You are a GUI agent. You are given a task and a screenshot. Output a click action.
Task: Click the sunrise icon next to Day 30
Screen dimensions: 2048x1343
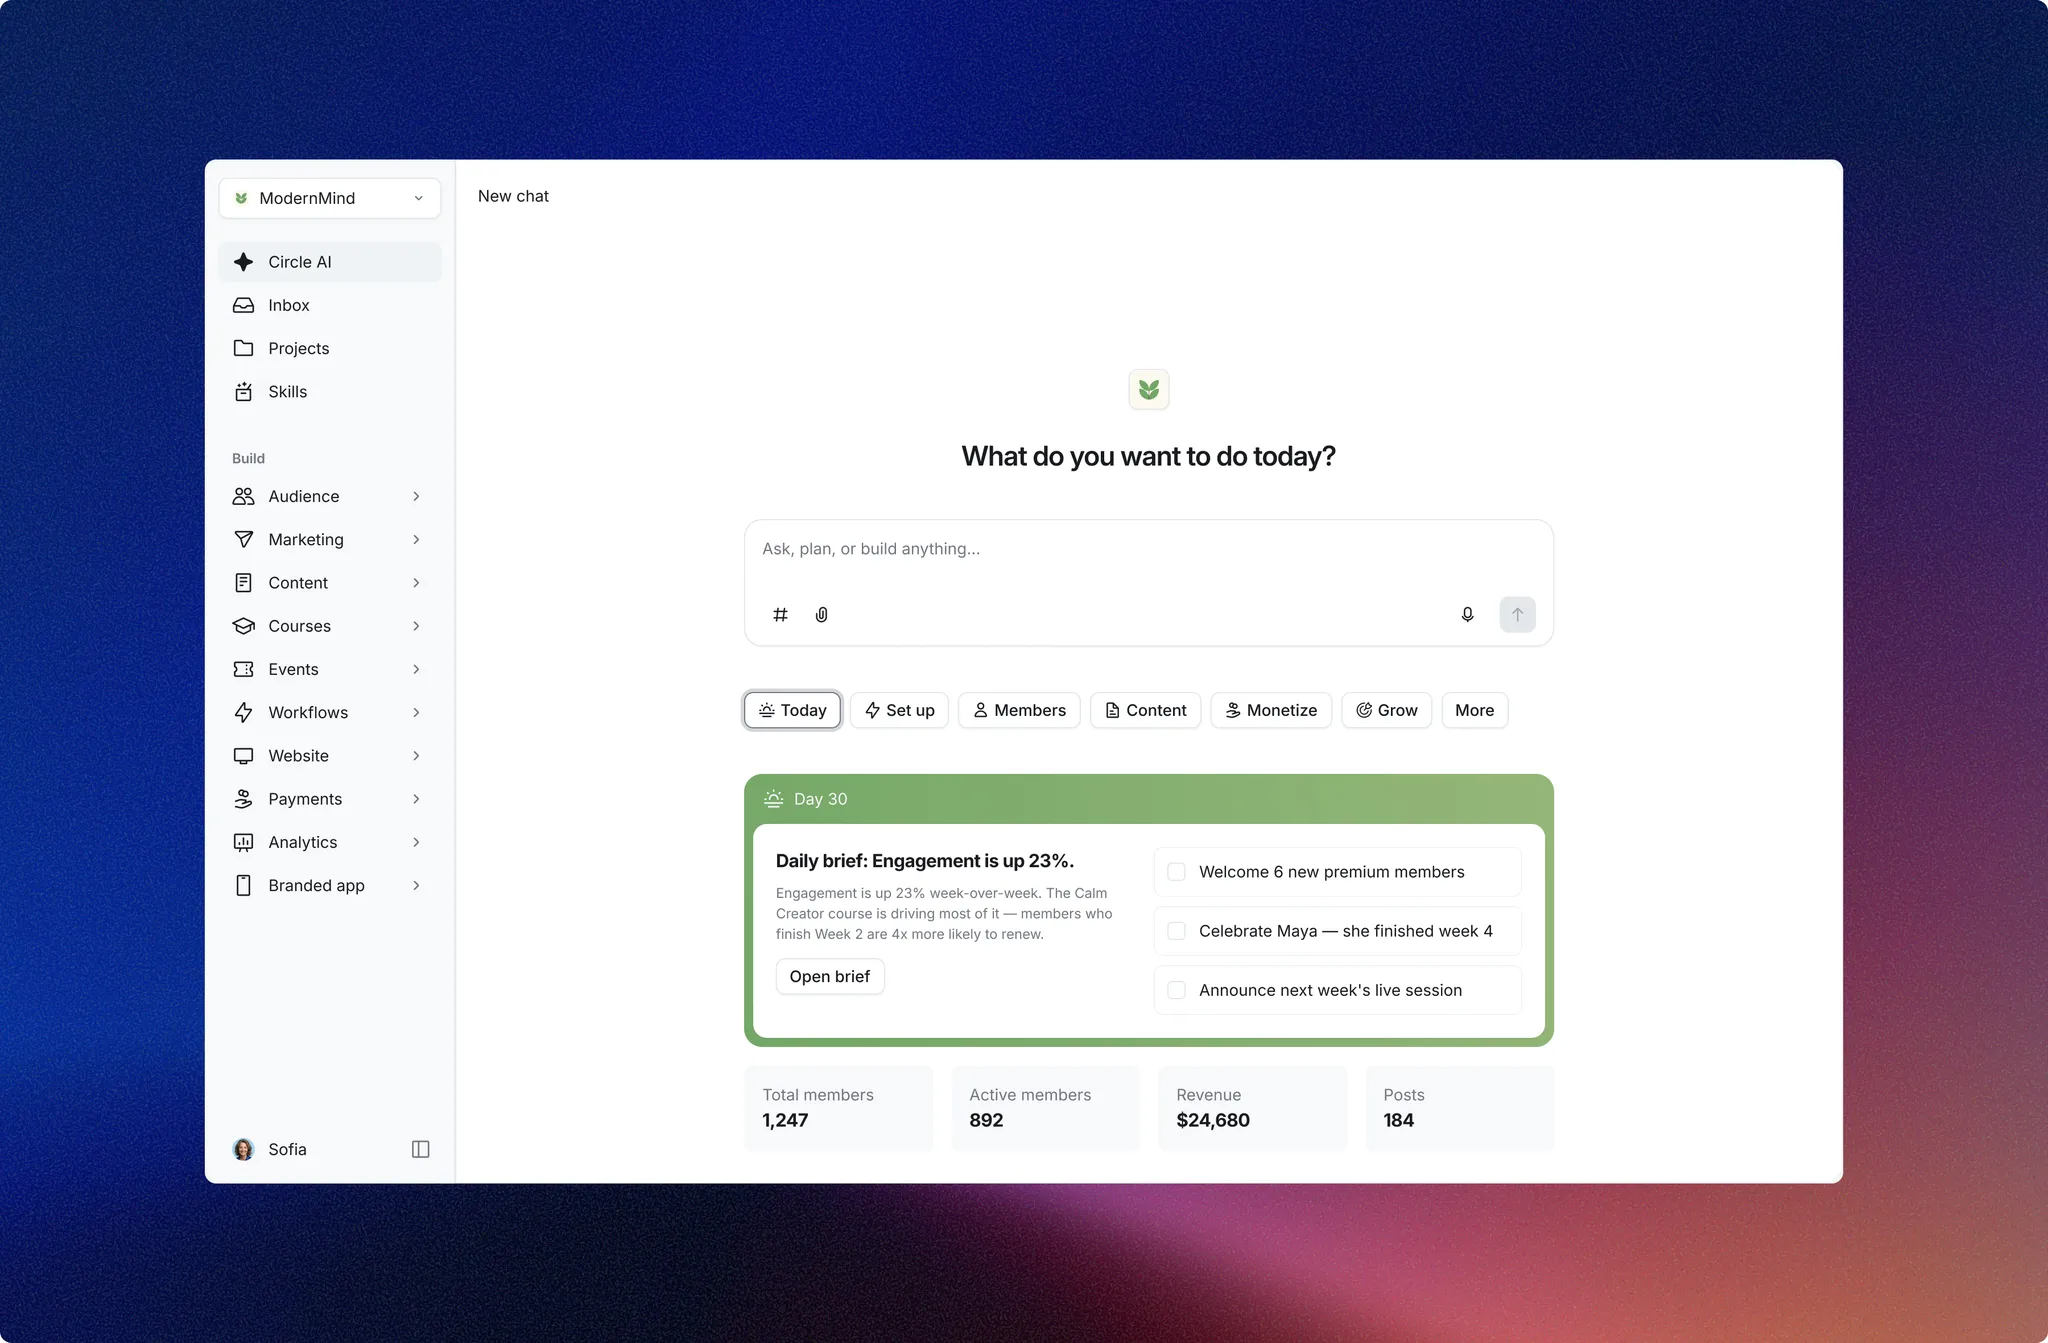click(x=773, y=798)
